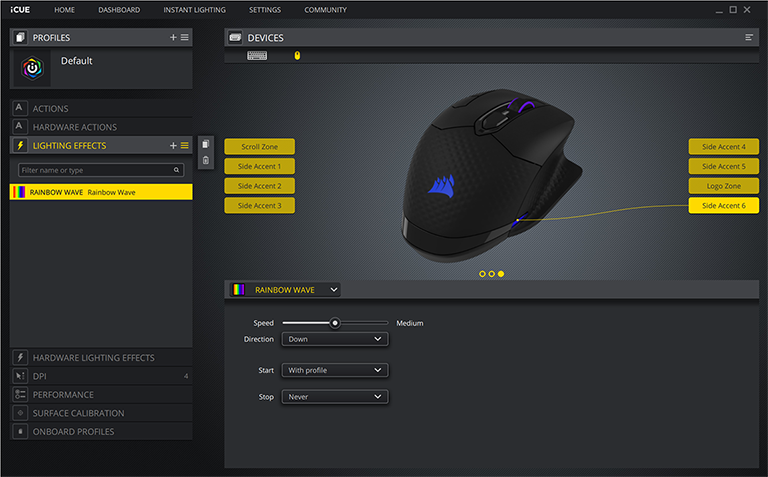Expand Hardware Lighting Effects section
Viewport: 768px width, 477px height.
[x=101, y=358]
